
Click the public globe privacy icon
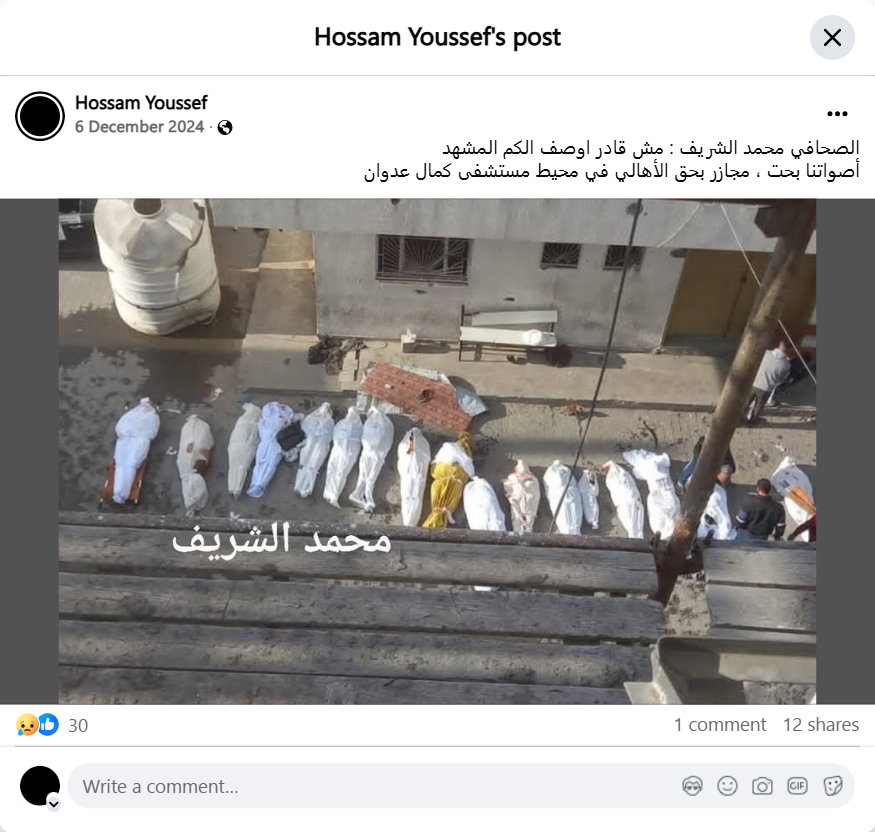tap(225, 128)
